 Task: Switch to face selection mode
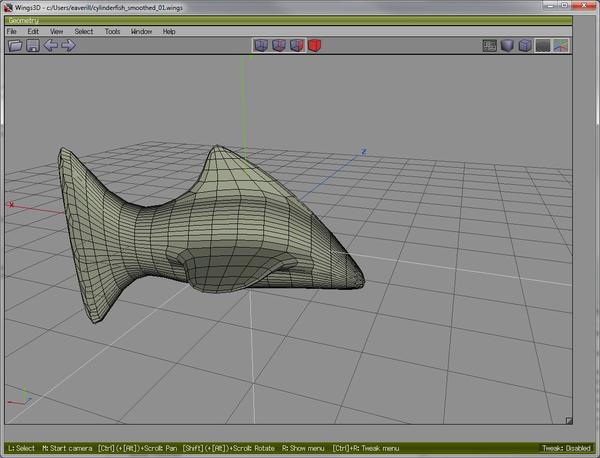point(297,45)
